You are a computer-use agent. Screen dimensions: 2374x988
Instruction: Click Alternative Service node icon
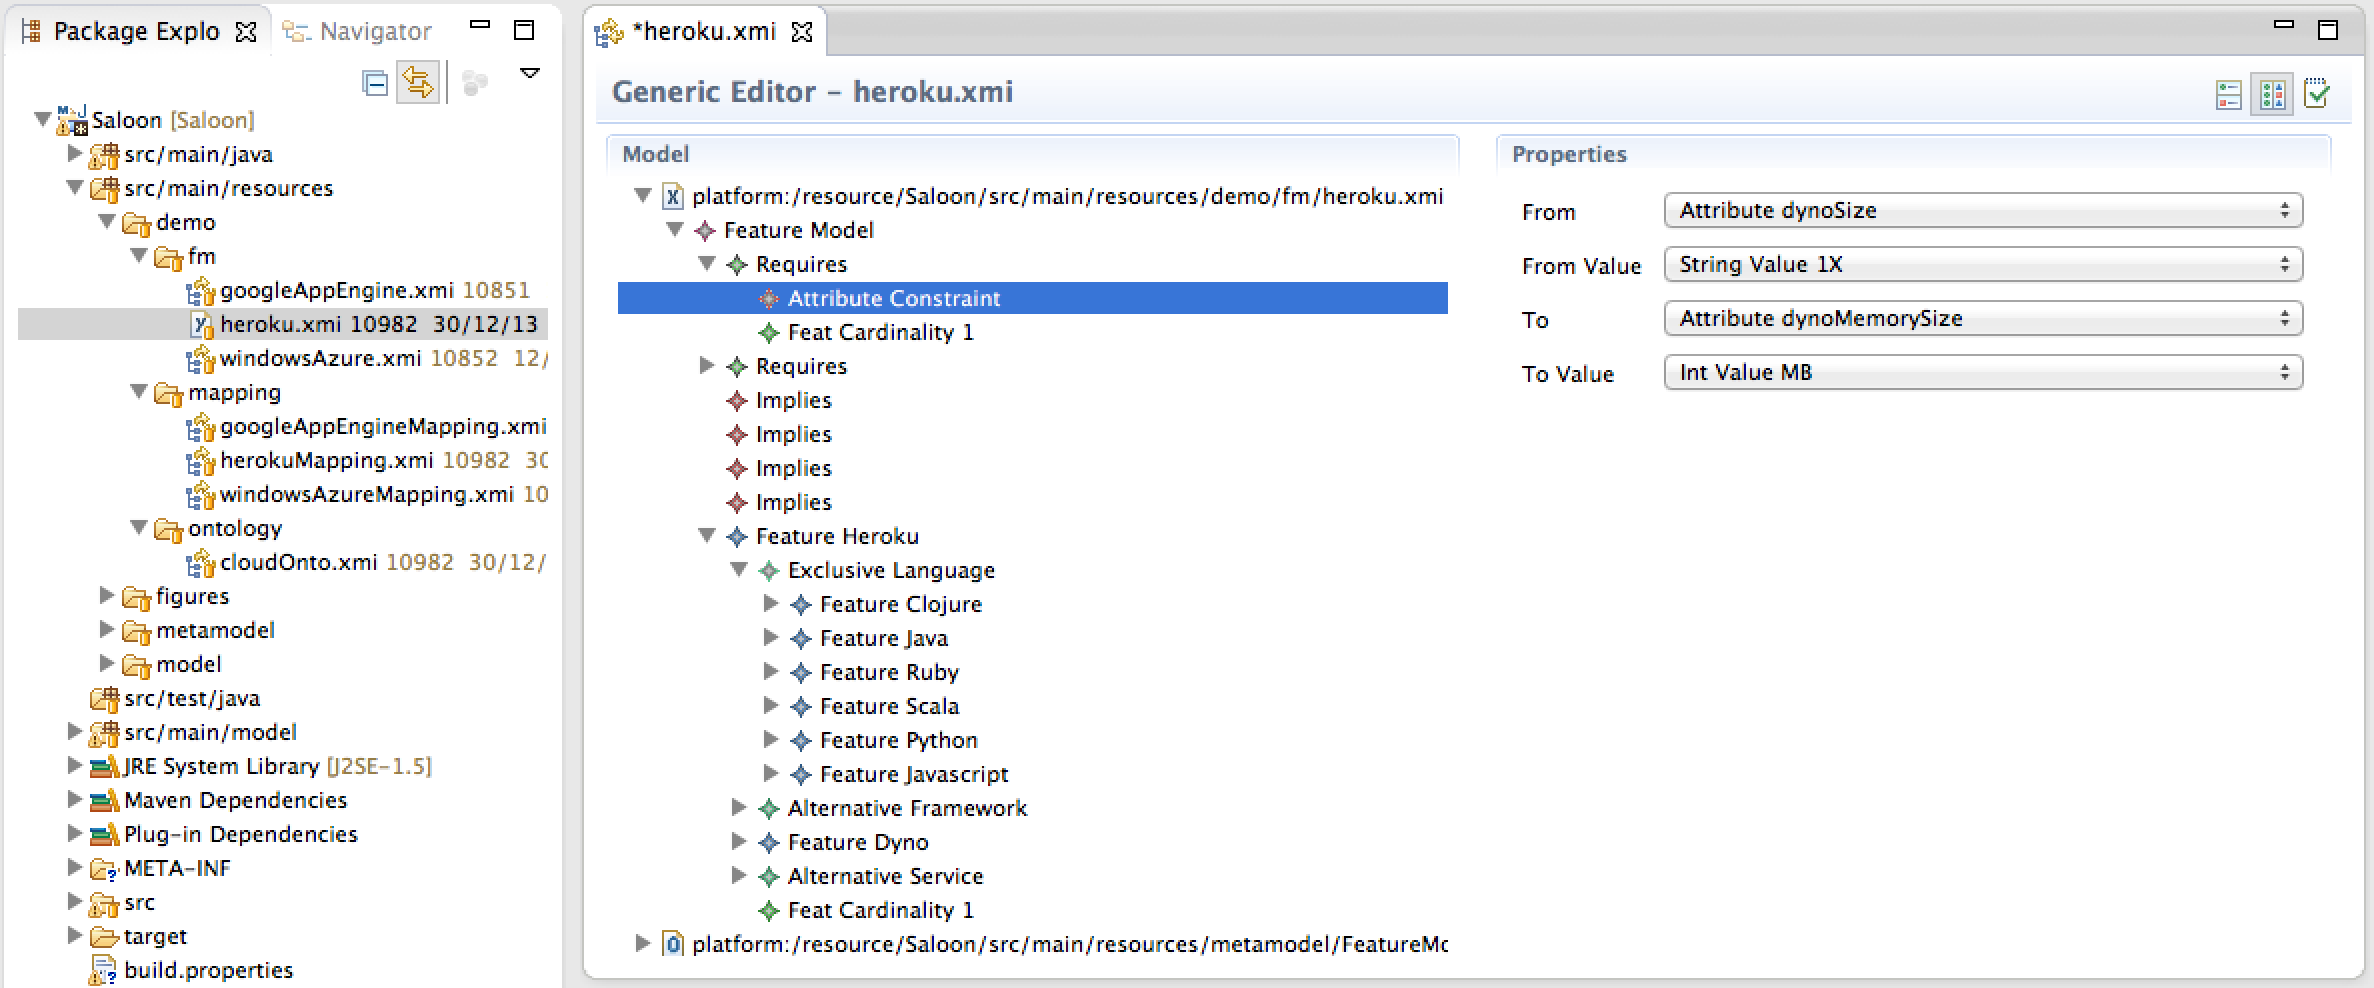(769, 876)
